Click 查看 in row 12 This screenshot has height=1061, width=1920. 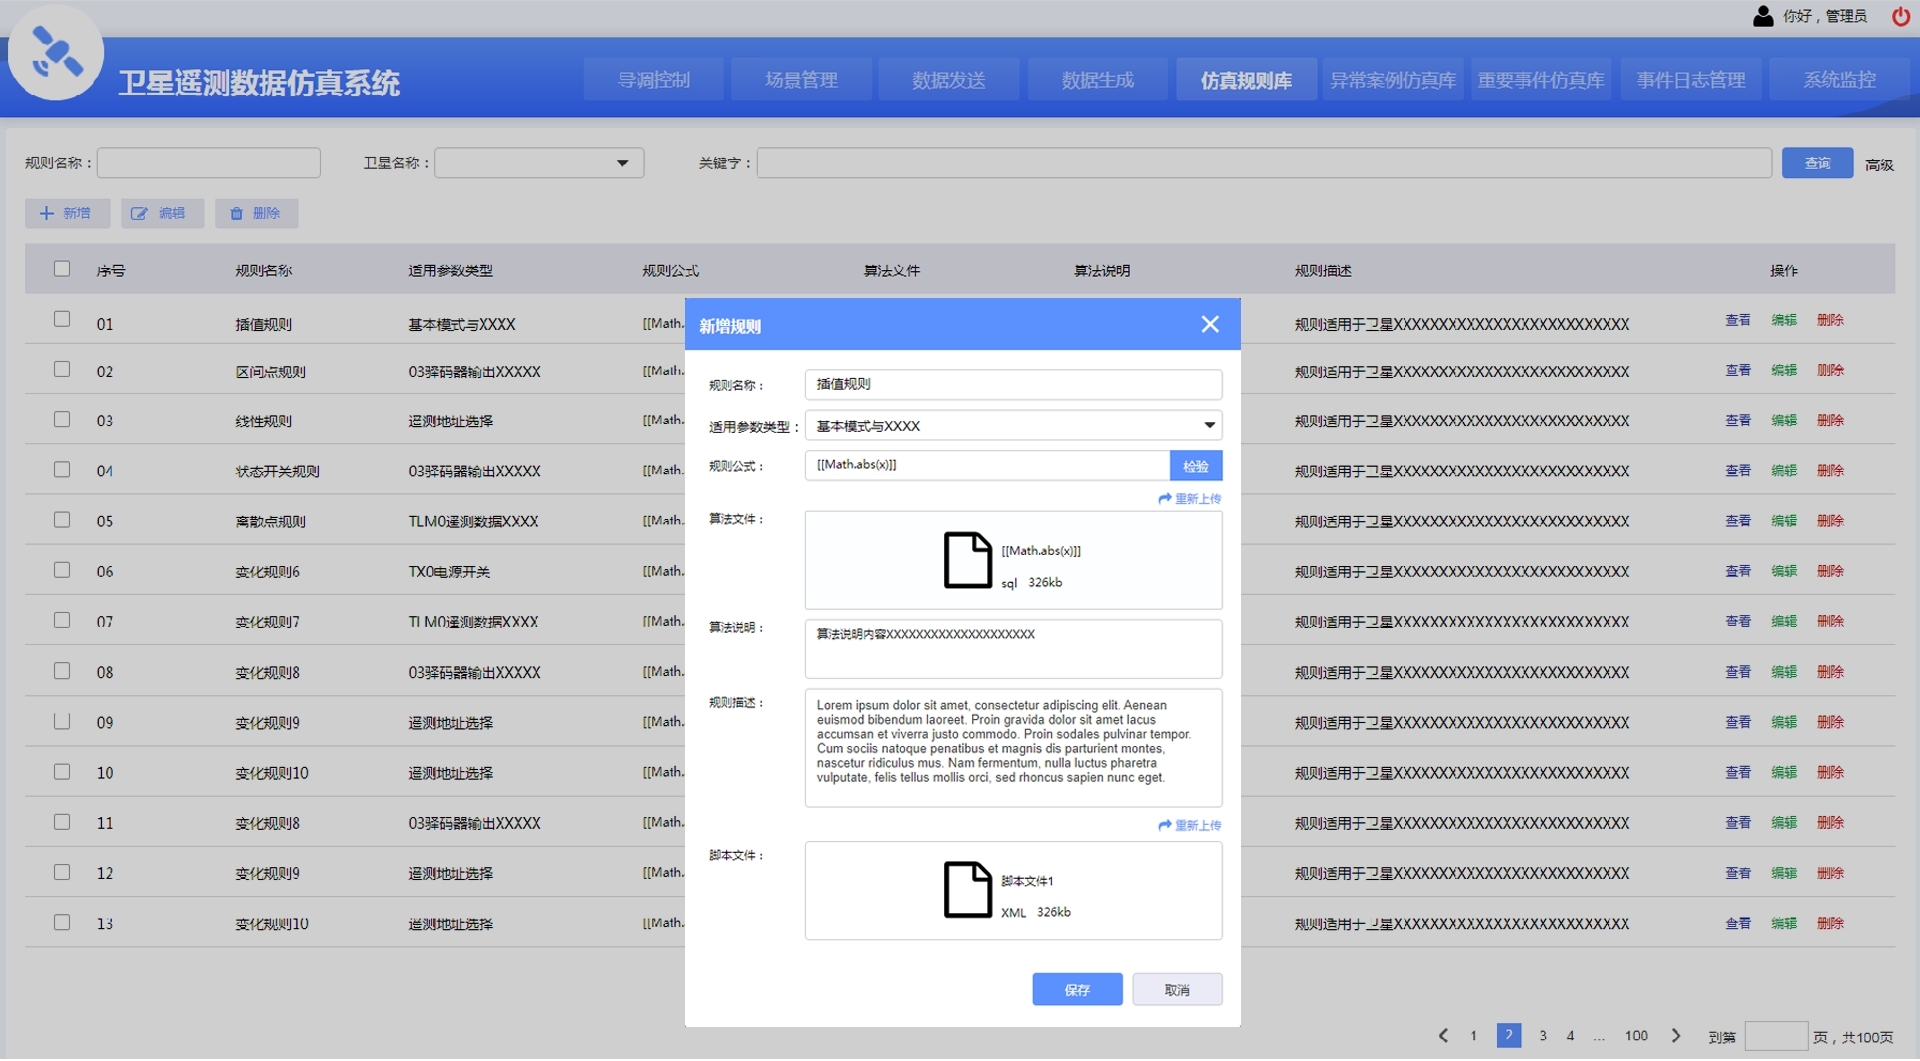click(1737, 873)
